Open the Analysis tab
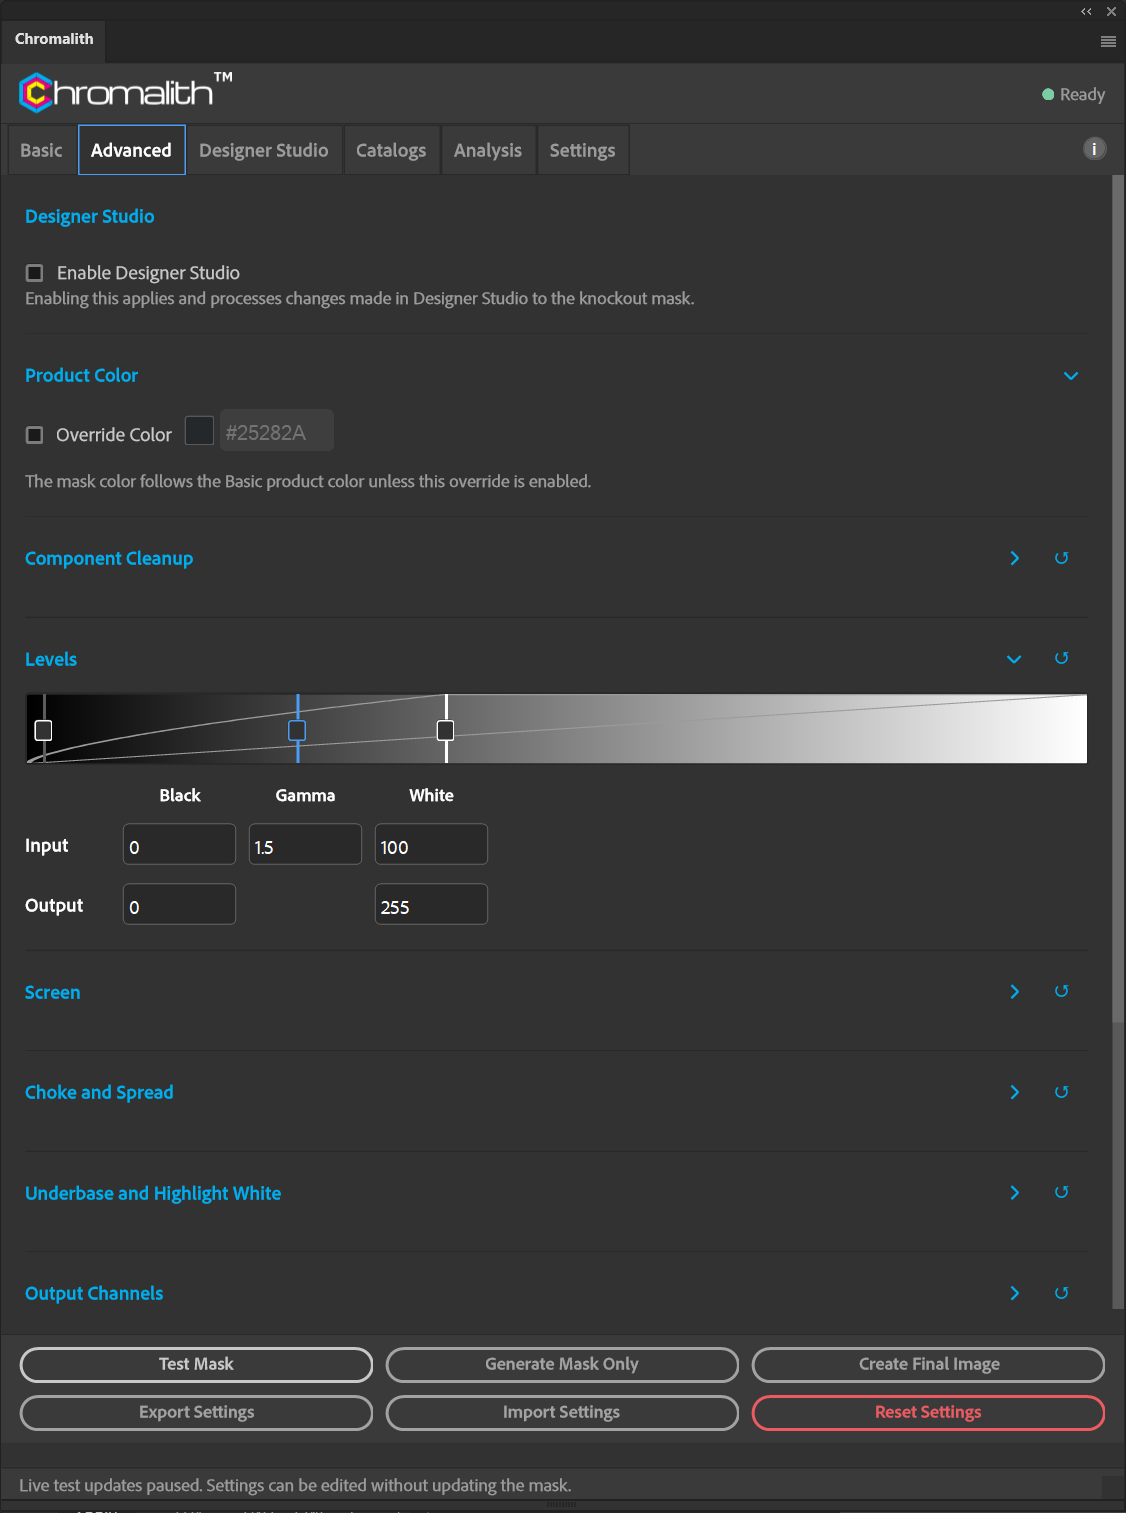The height and width of the screenshot is (1513, 1126). pyautogui.click(x=488, y=150)
